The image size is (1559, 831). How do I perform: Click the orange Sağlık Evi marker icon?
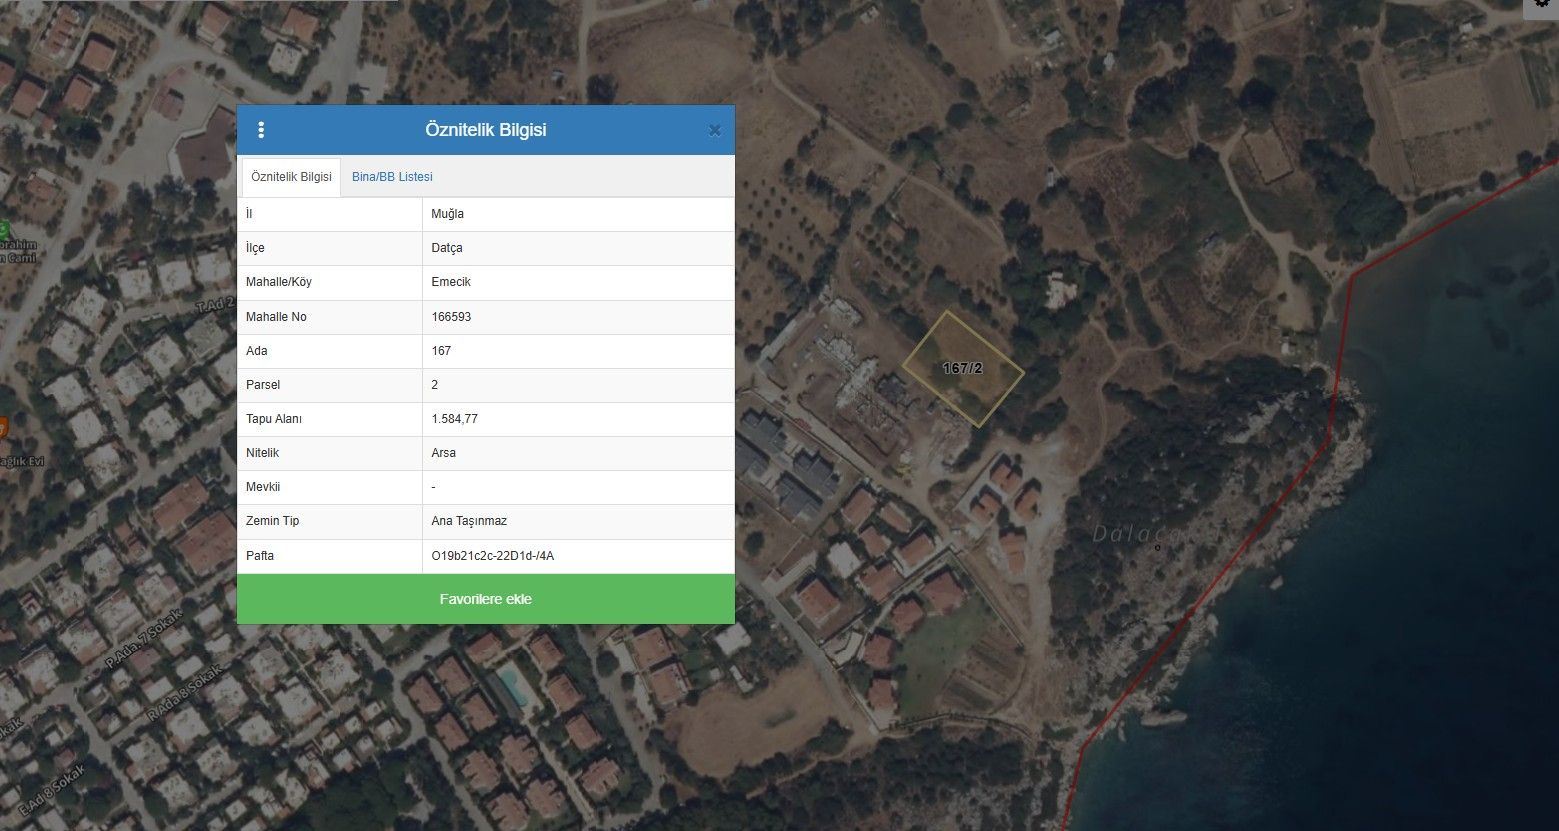[x=3, y=428]
